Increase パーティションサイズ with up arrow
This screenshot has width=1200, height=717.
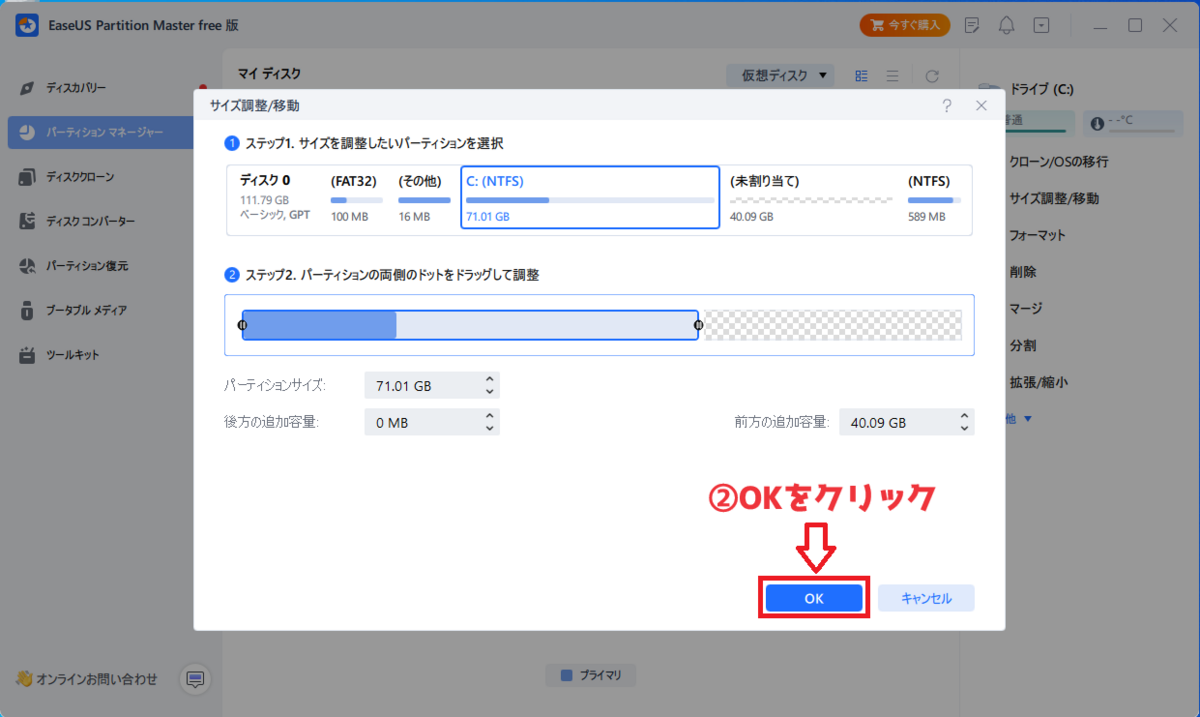pos(489,380)
